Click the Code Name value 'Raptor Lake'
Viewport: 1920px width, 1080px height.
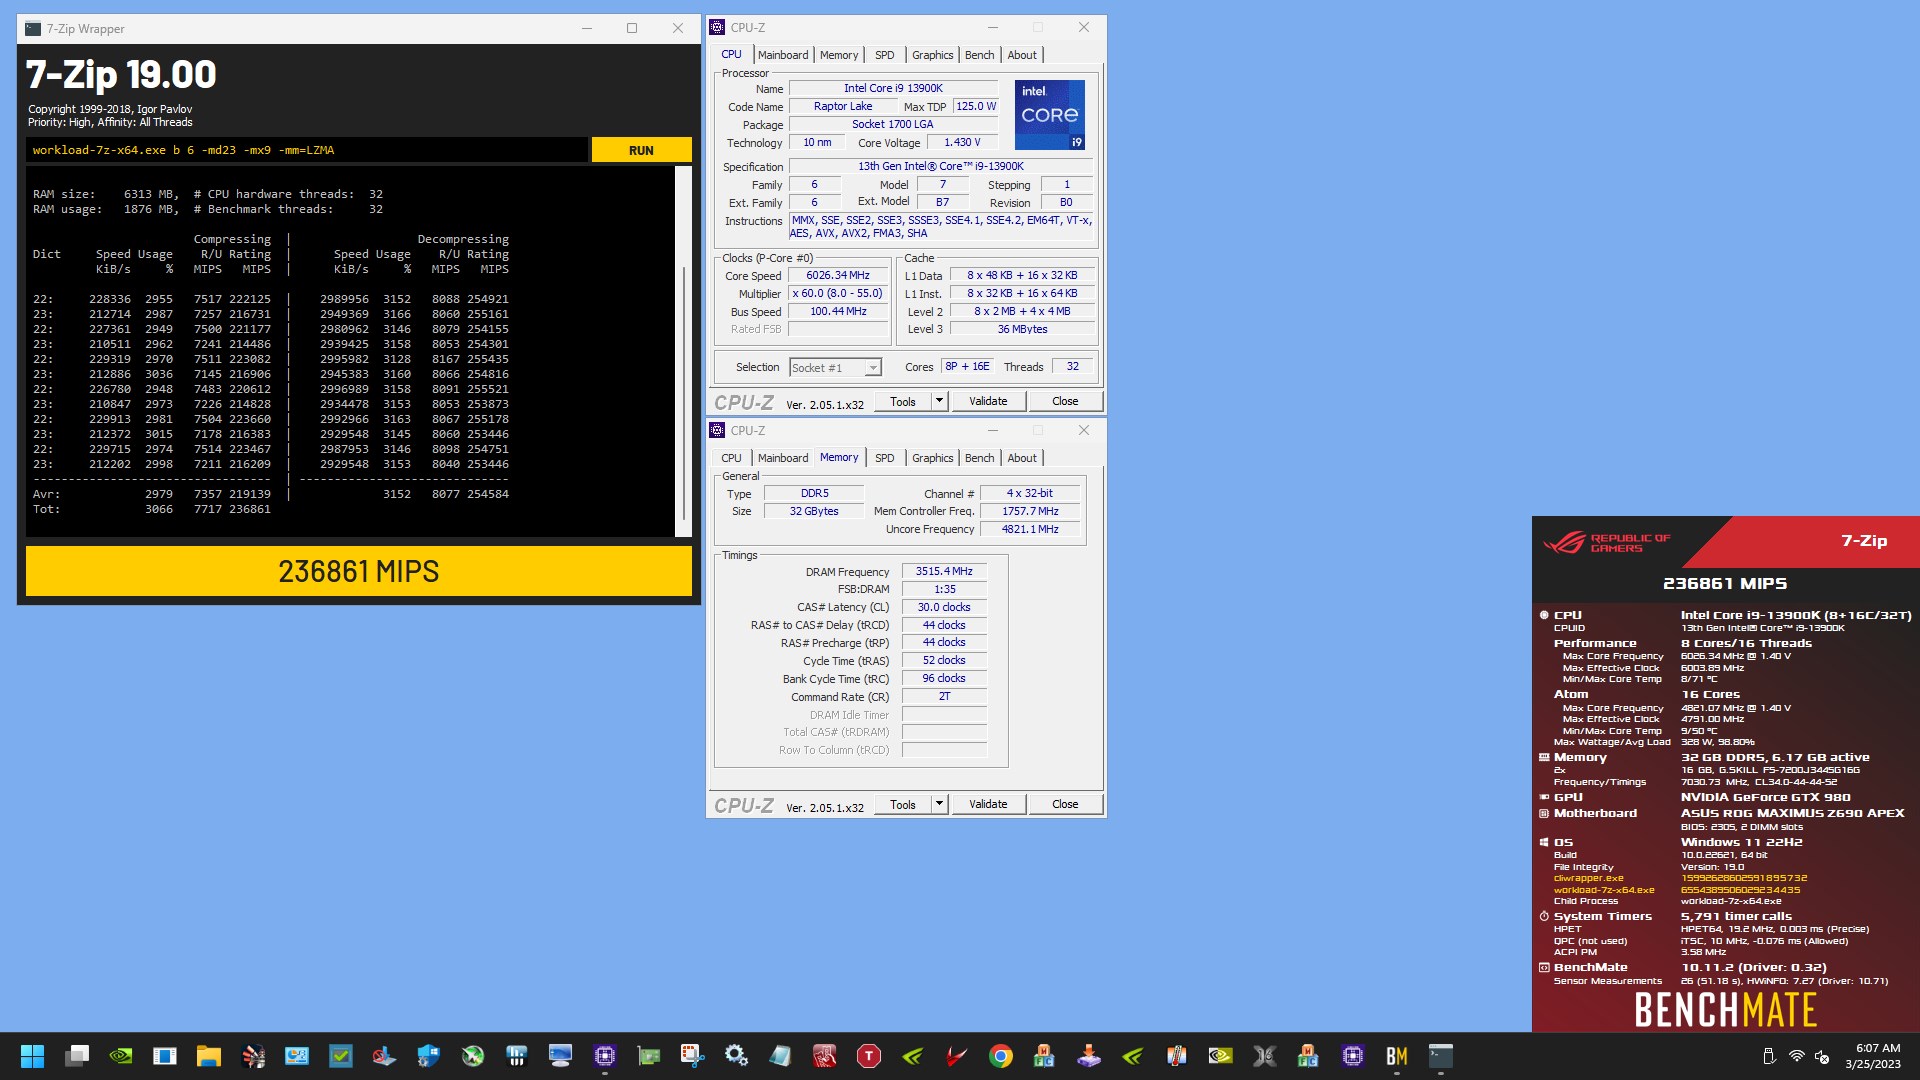(x=842, y=106)
